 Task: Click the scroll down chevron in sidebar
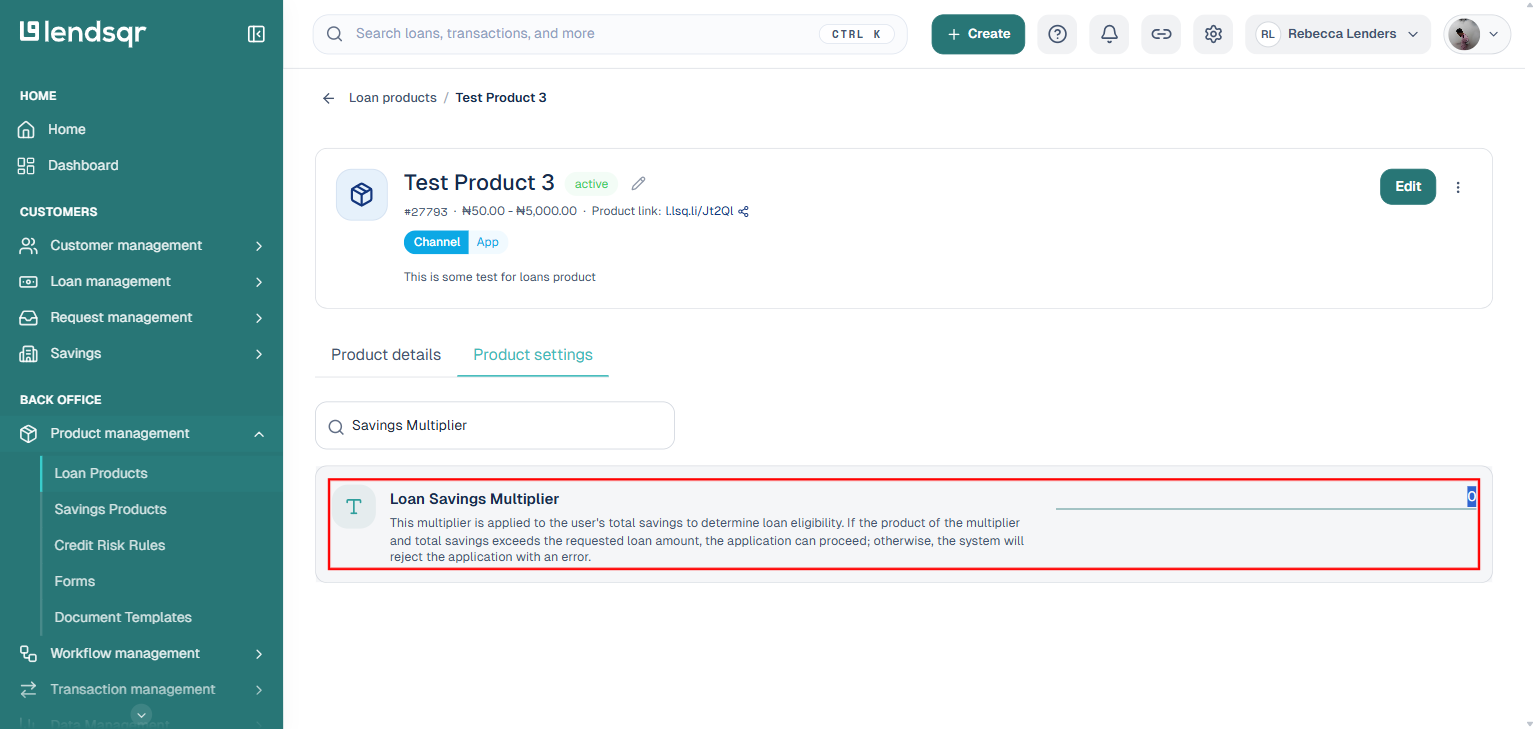coord(142,714)
